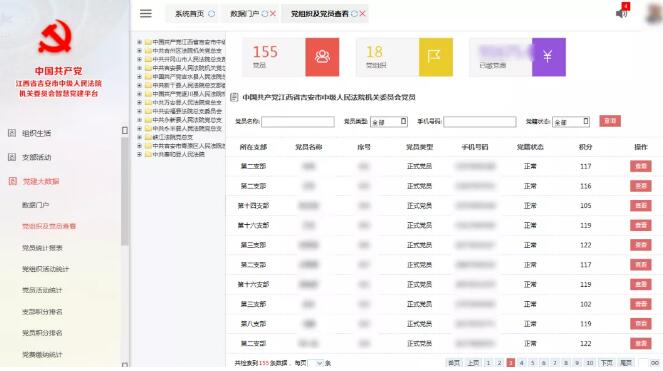Go to 上页 previous page
This screenshot has width=663, height=371.
pos(473,363)
